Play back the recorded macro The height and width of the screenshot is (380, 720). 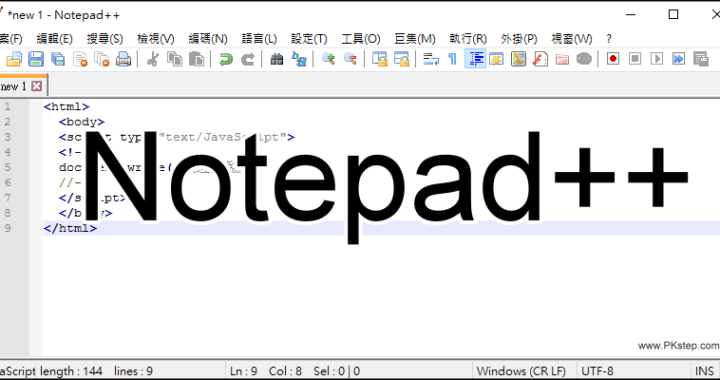pos(657,59)
